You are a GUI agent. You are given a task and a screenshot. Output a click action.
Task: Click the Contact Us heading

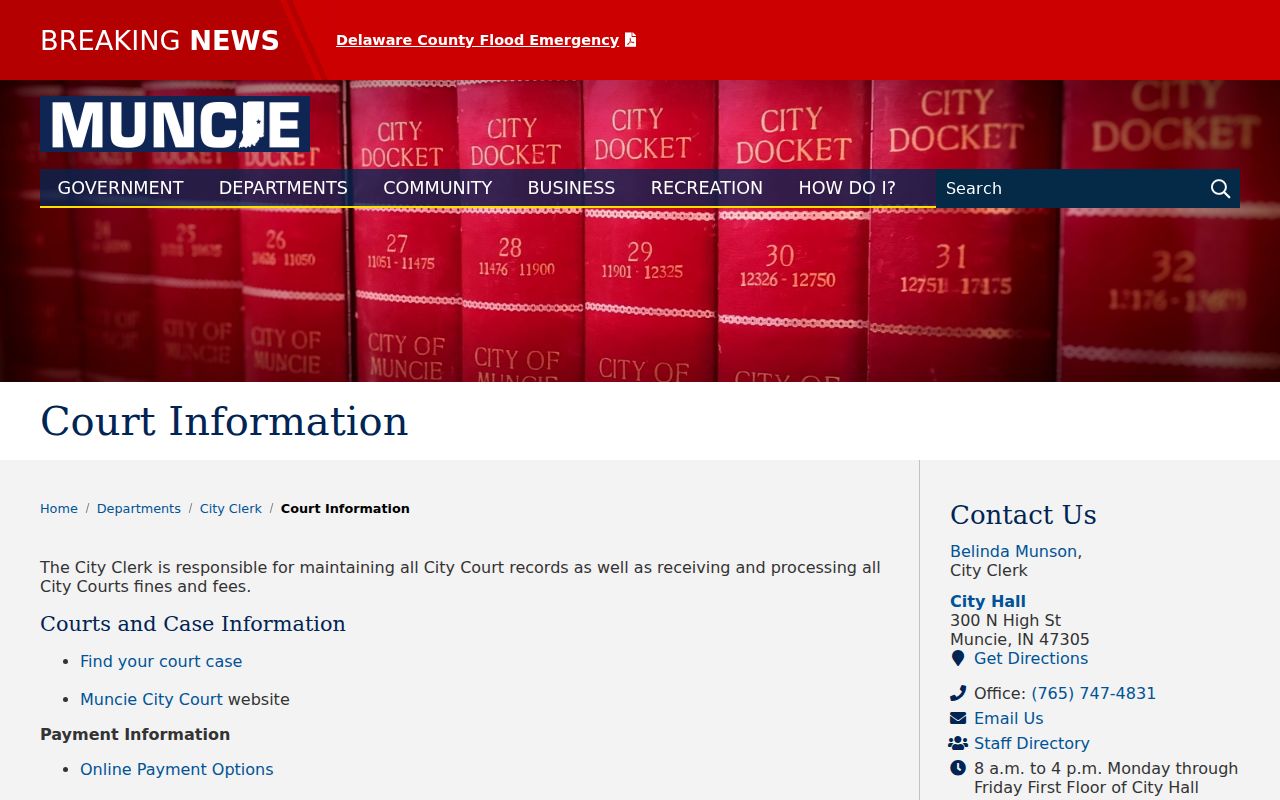tap(1023, 515)
